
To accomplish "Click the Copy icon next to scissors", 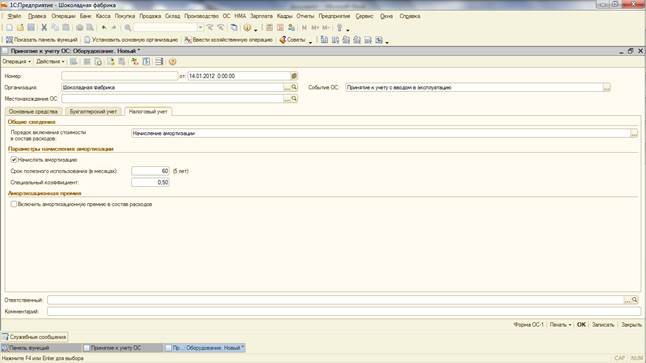I will tap(55, 28).
